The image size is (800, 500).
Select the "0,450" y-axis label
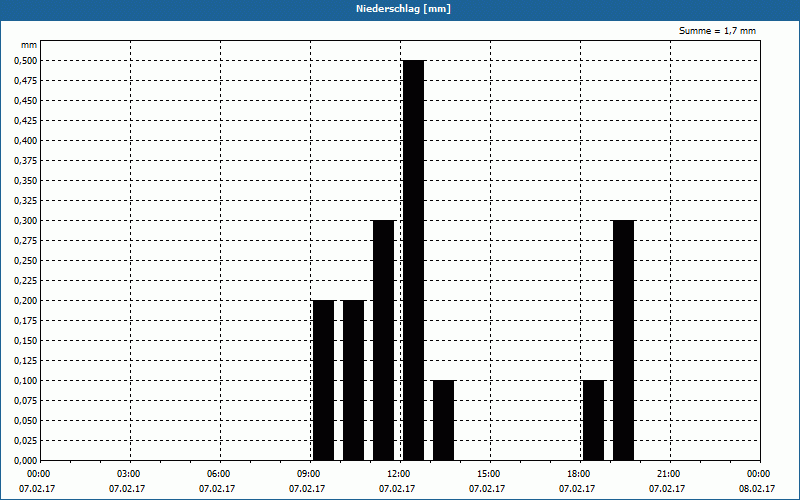26,101
